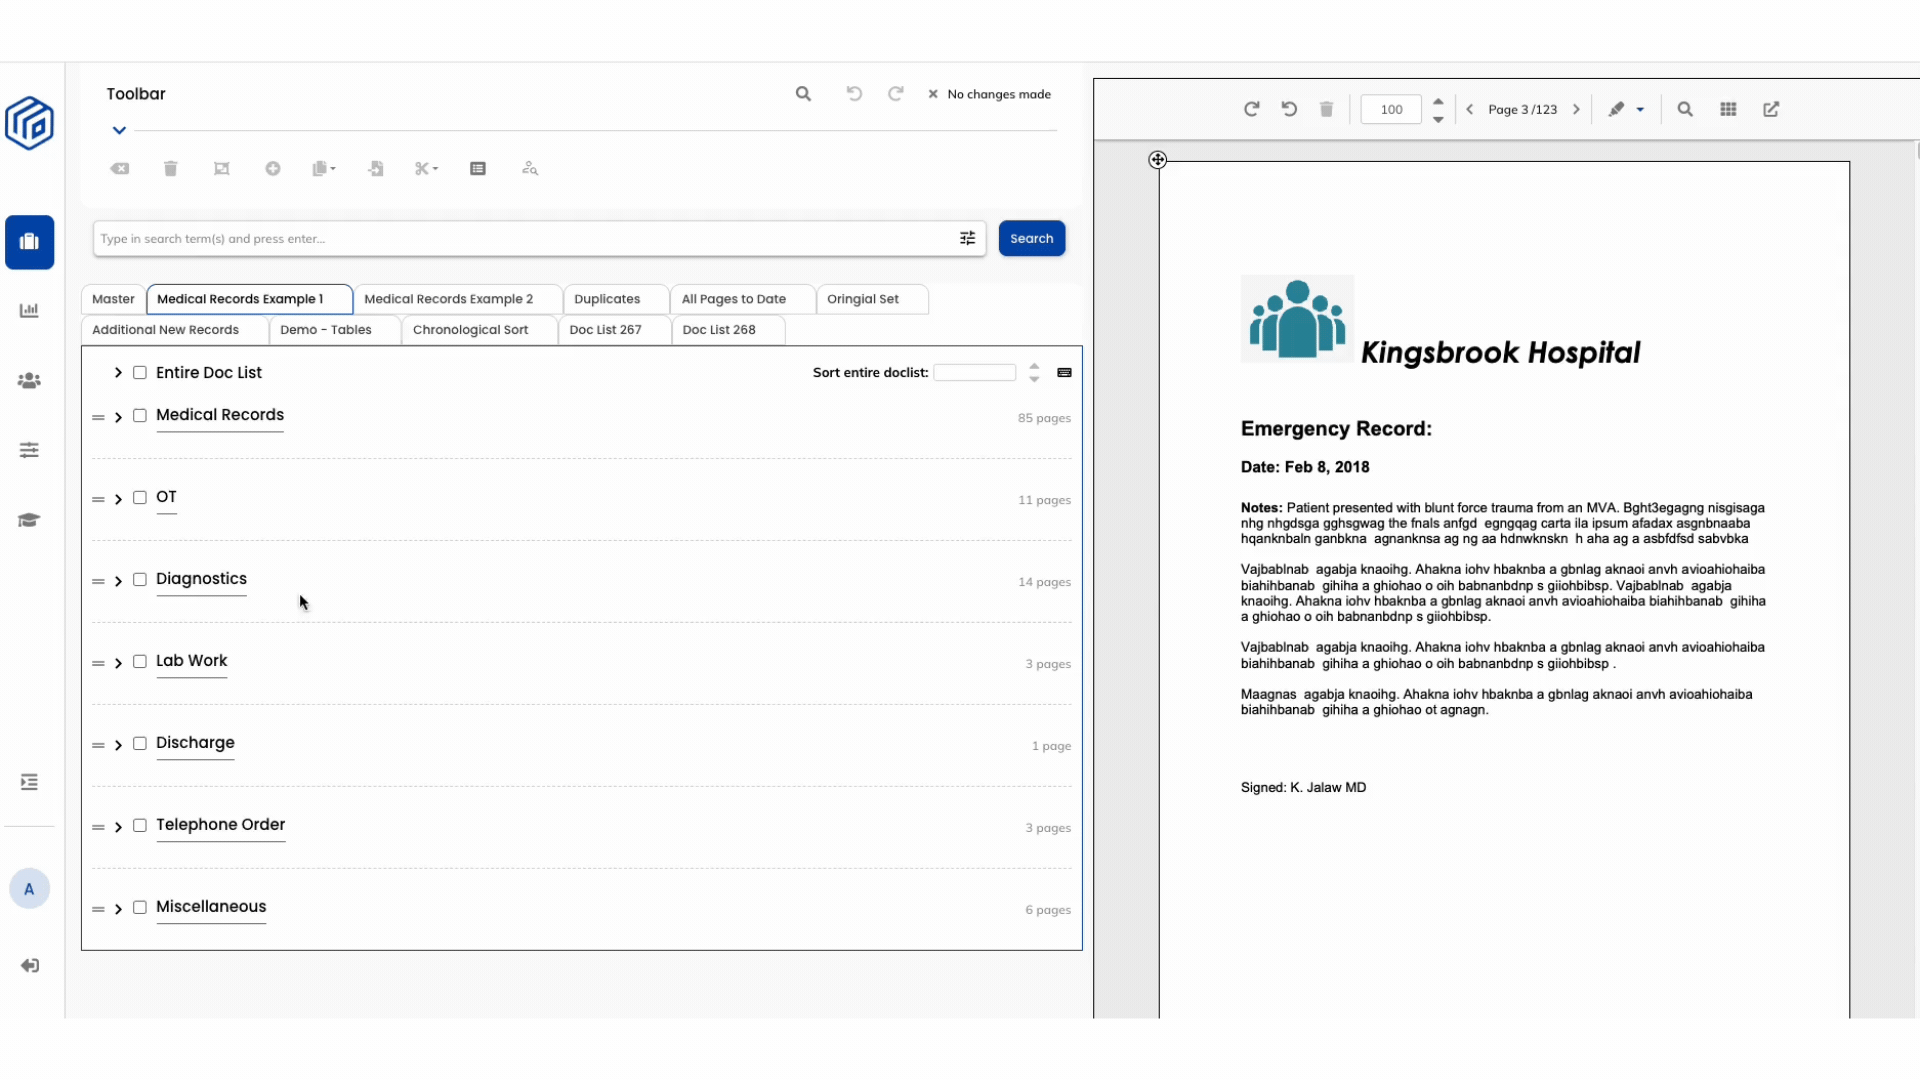Open the Chronological Sort tab
The height and width of the screenshot is (1080, 1920).
[470, 330]
